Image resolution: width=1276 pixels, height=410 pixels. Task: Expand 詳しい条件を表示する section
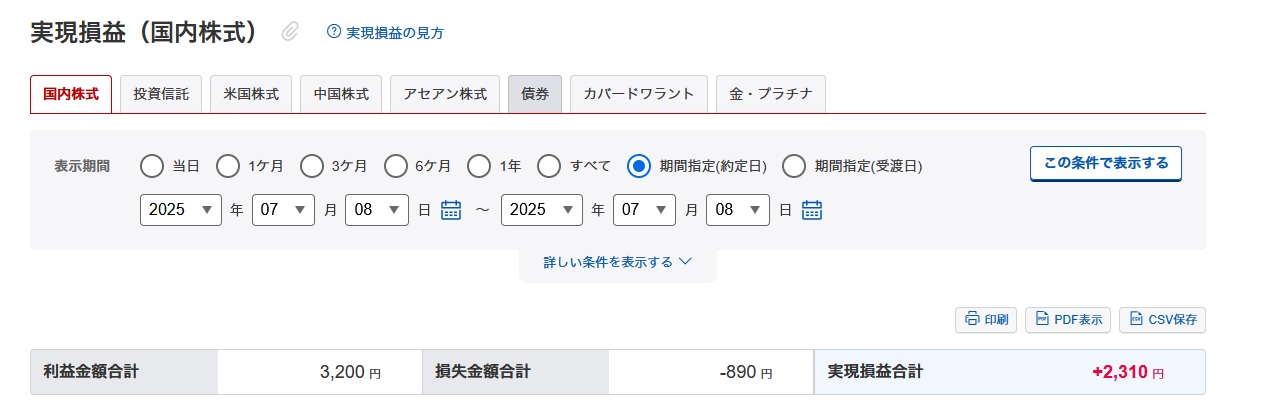[x=618, y=262]
